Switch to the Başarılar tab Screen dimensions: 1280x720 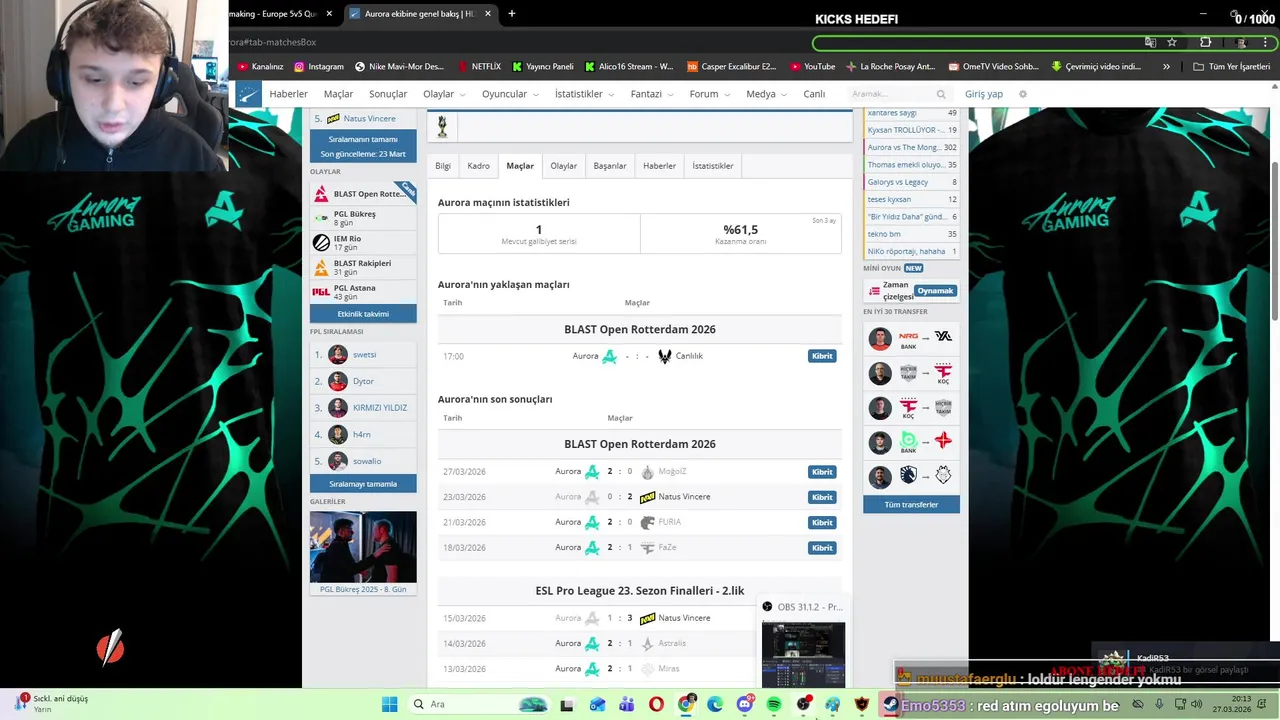click(x=610, y=166)
